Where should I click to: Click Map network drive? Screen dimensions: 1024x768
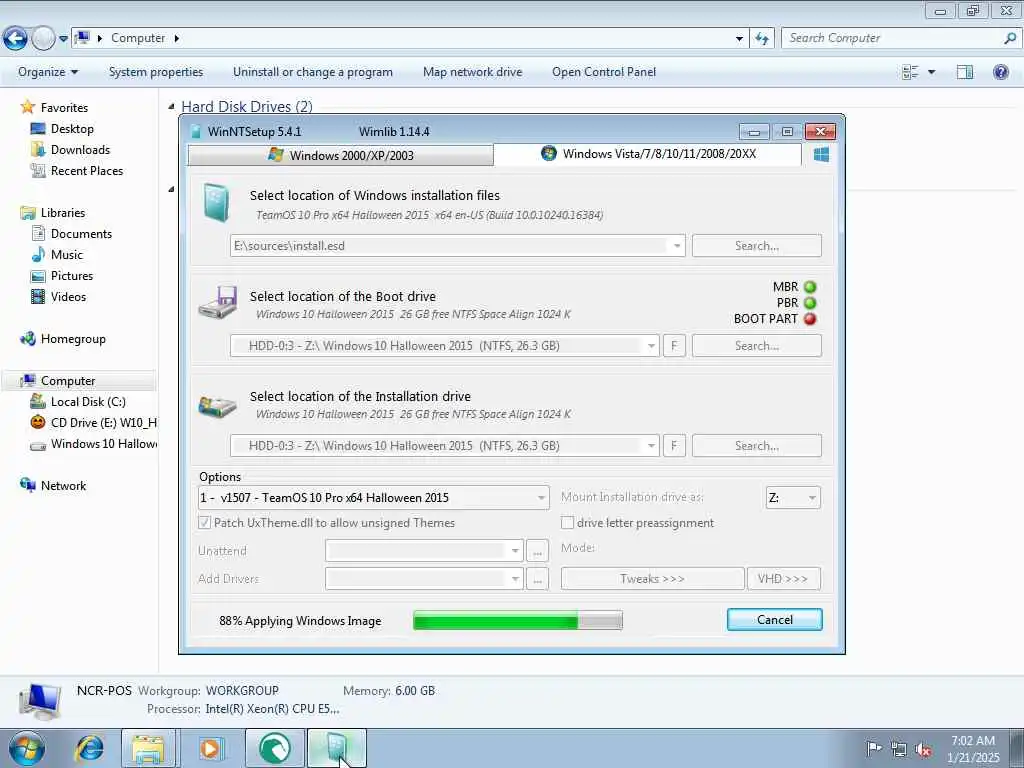472,72
